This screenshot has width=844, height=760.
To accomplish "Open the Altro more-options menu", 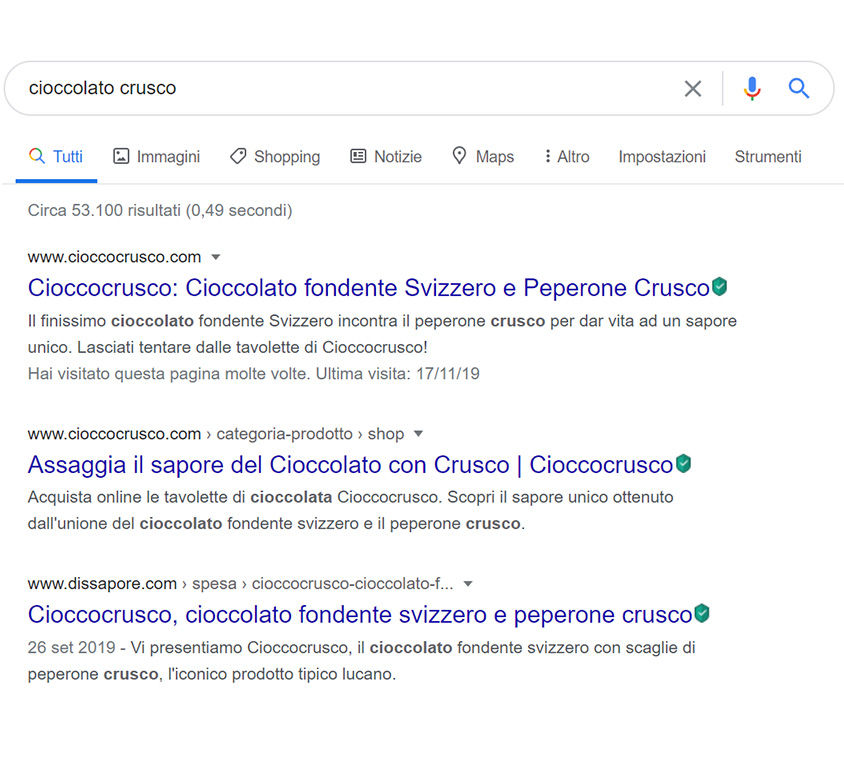I will tap(567, 157).
